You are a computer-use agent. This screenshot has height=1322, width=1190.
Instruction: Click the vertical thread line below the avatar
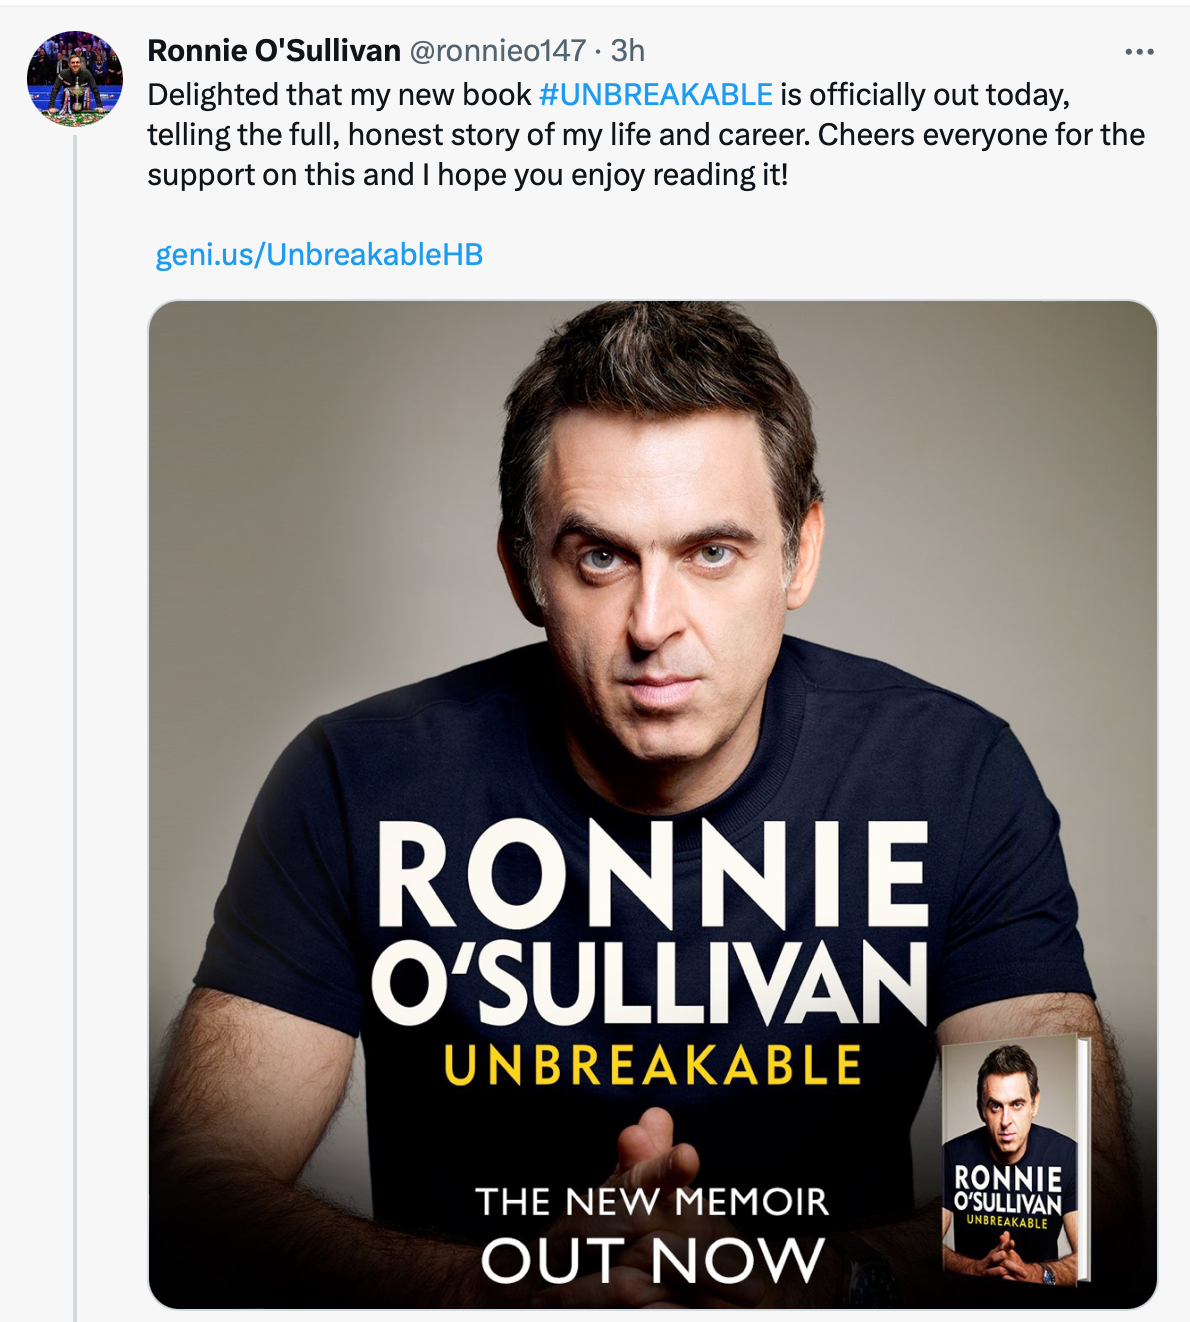(75, 700)
